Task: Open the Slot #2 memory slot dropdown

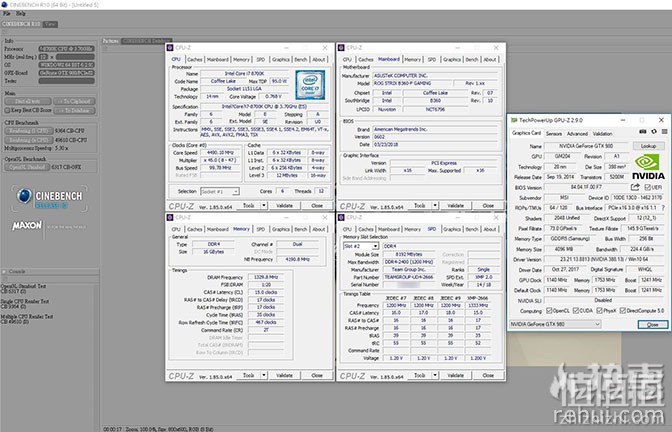Action: 361,246
